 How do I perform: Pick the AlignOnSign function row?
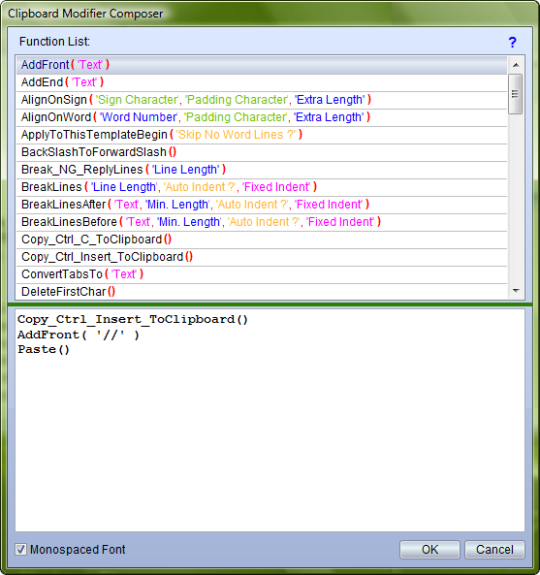pyautogui.click(x=262, y=100)
